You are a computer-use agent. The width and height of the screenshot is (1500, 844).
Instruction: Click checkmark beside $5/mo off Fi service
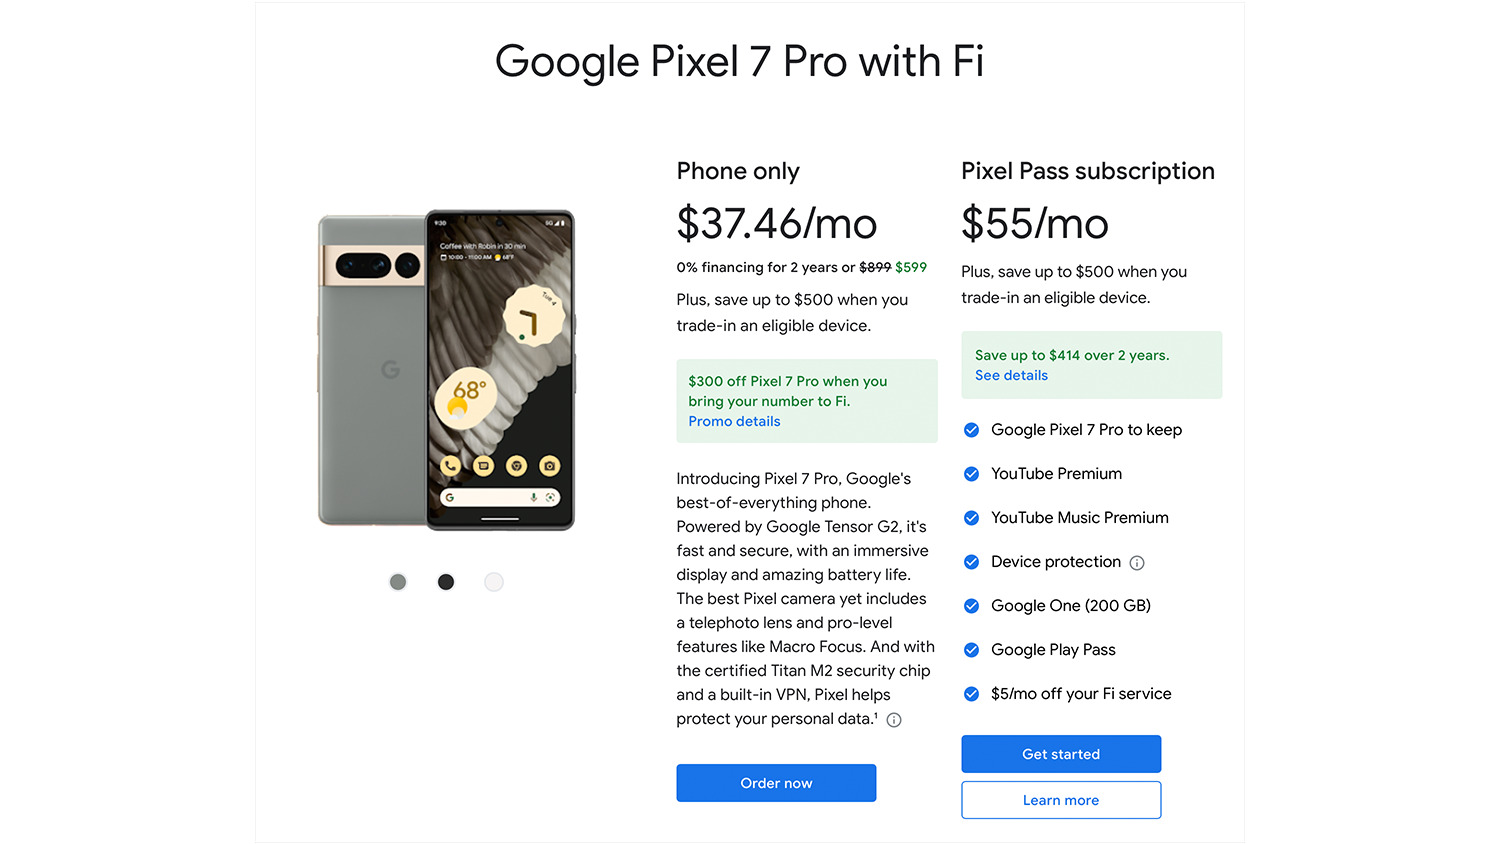pyautogui.click(x=971, y=694)
